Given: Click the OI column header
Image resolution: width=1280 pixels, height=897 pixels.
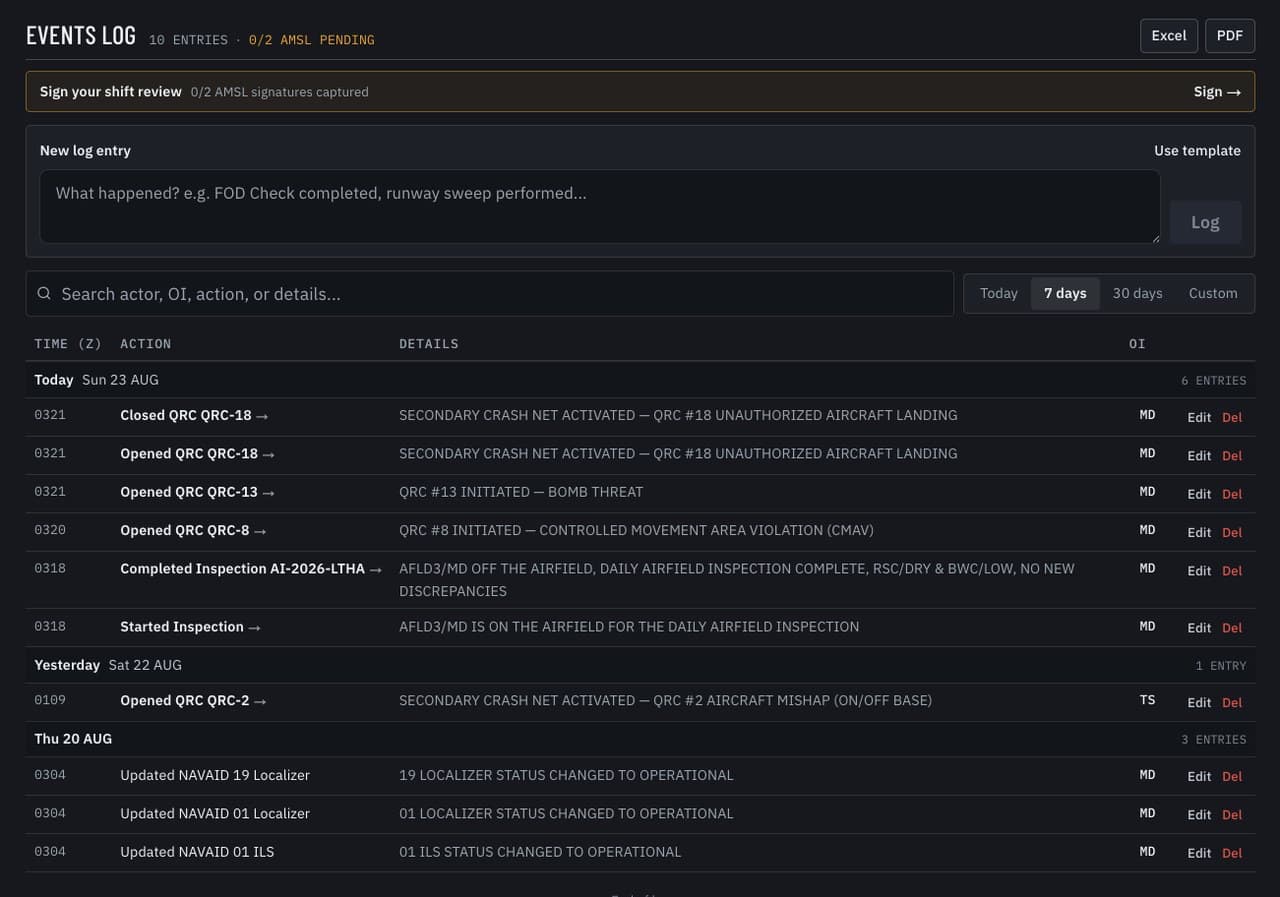Looking at the screenshot, I should click(1137, 343).
